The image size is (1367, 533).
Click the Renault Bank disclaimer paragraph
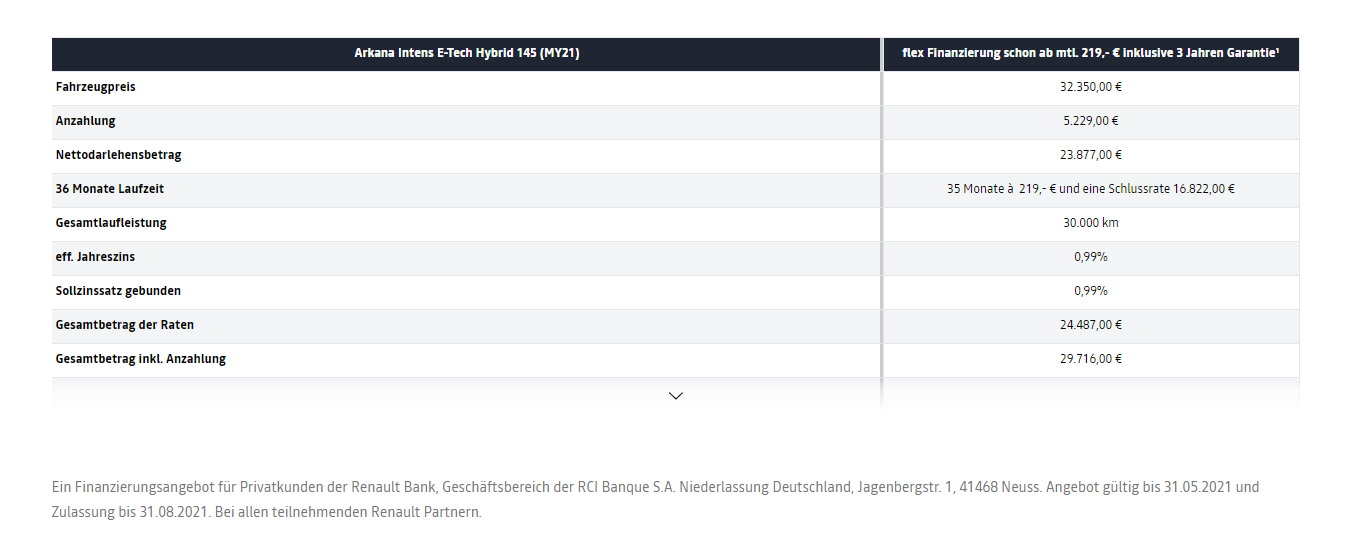(655, 499)
